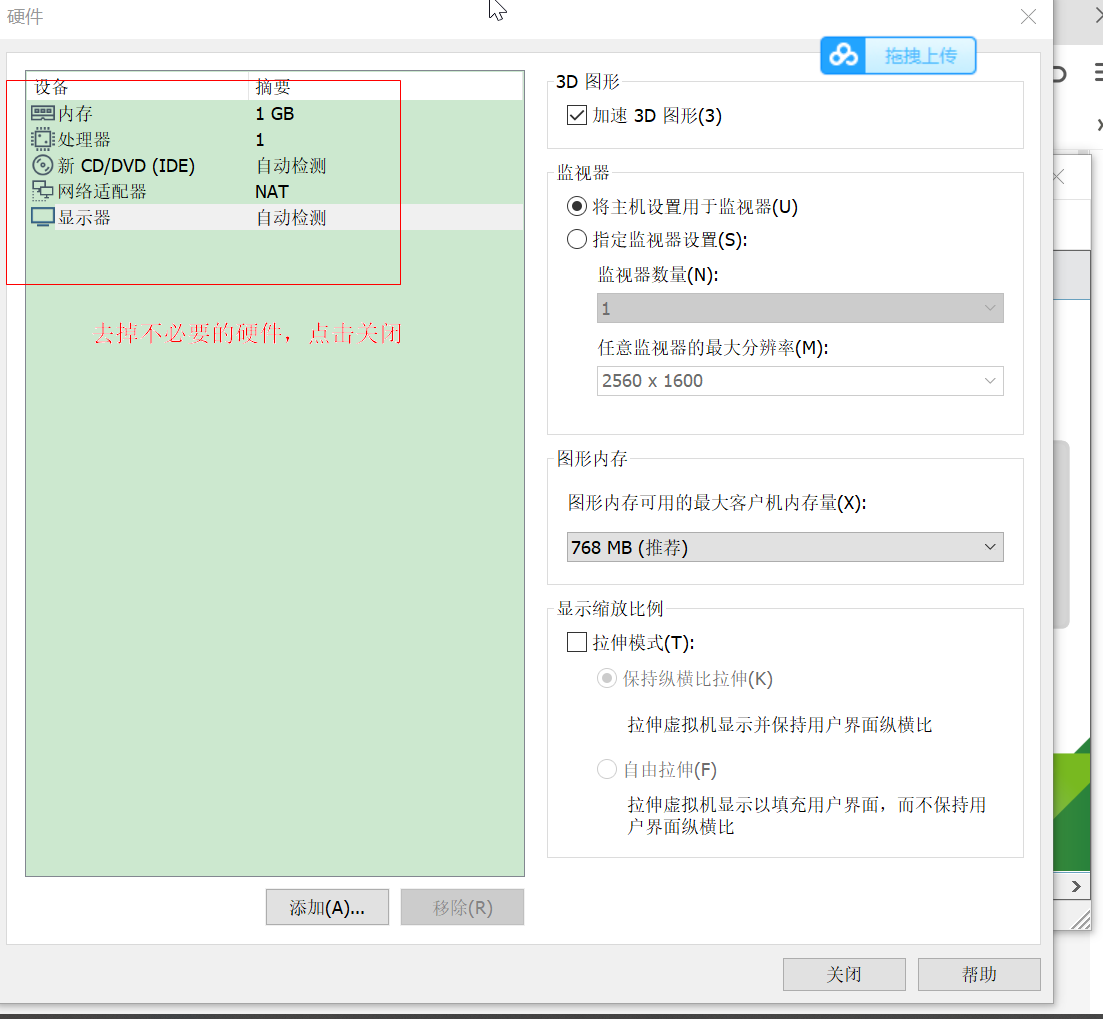
Task: Select the 网络适配器 device row
Action: [275, 191]
